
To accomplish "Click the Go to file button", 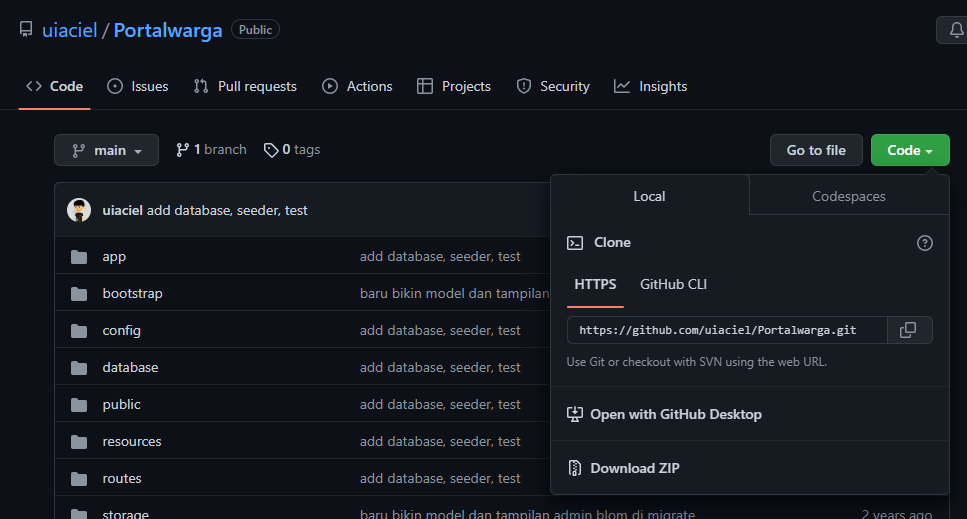I will pos(816,150).
